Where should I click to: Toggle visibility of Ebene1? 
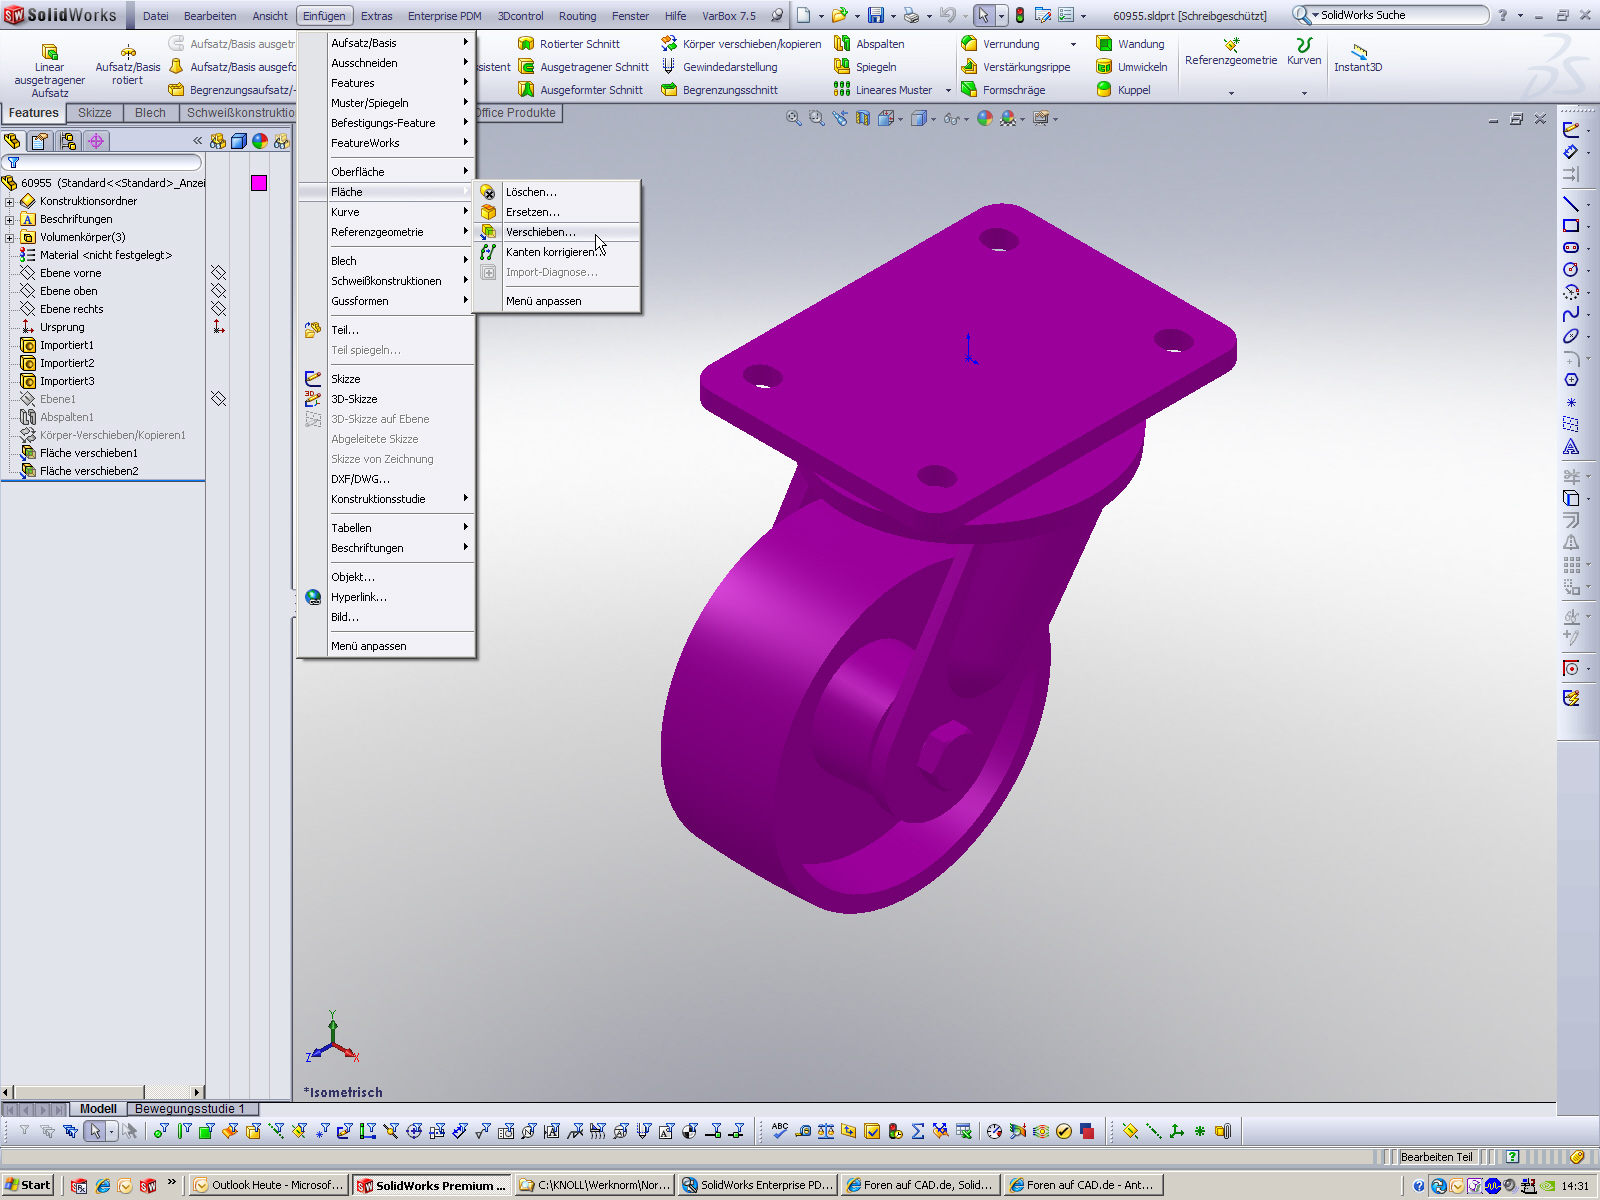pyautogui.click(x=218, y=399)
